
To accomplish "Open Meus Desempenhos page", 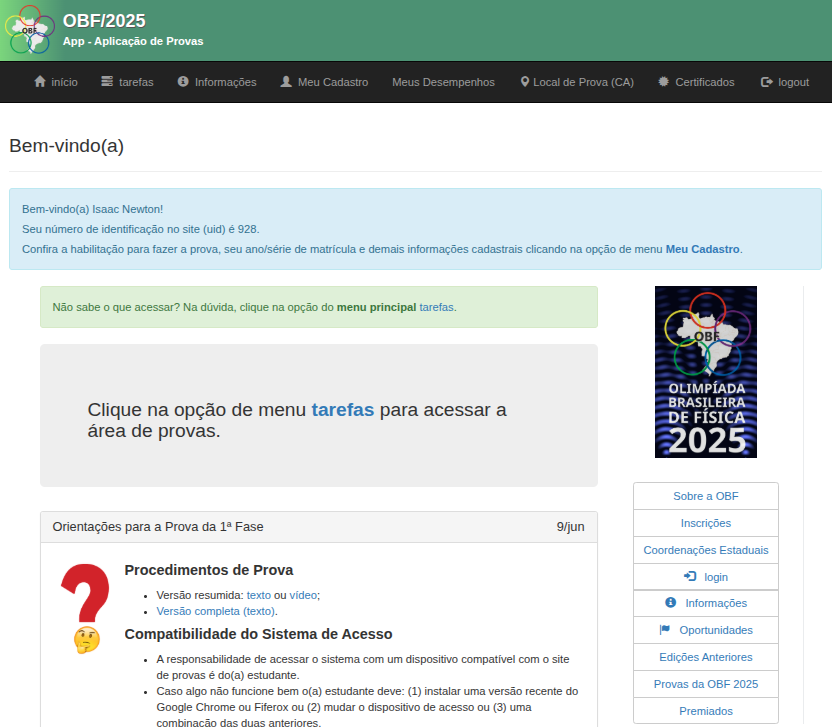I will click(443, 82).
